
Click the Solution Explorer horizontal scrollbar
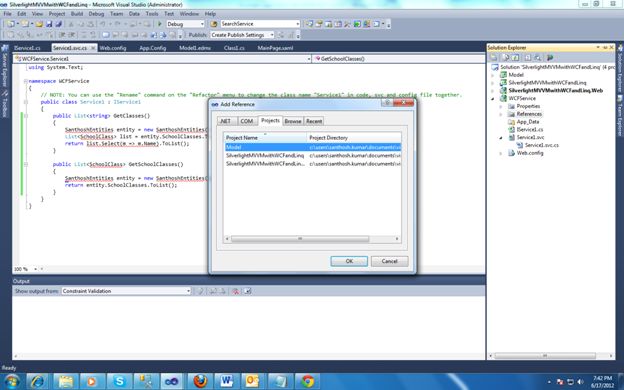[545, 356]
